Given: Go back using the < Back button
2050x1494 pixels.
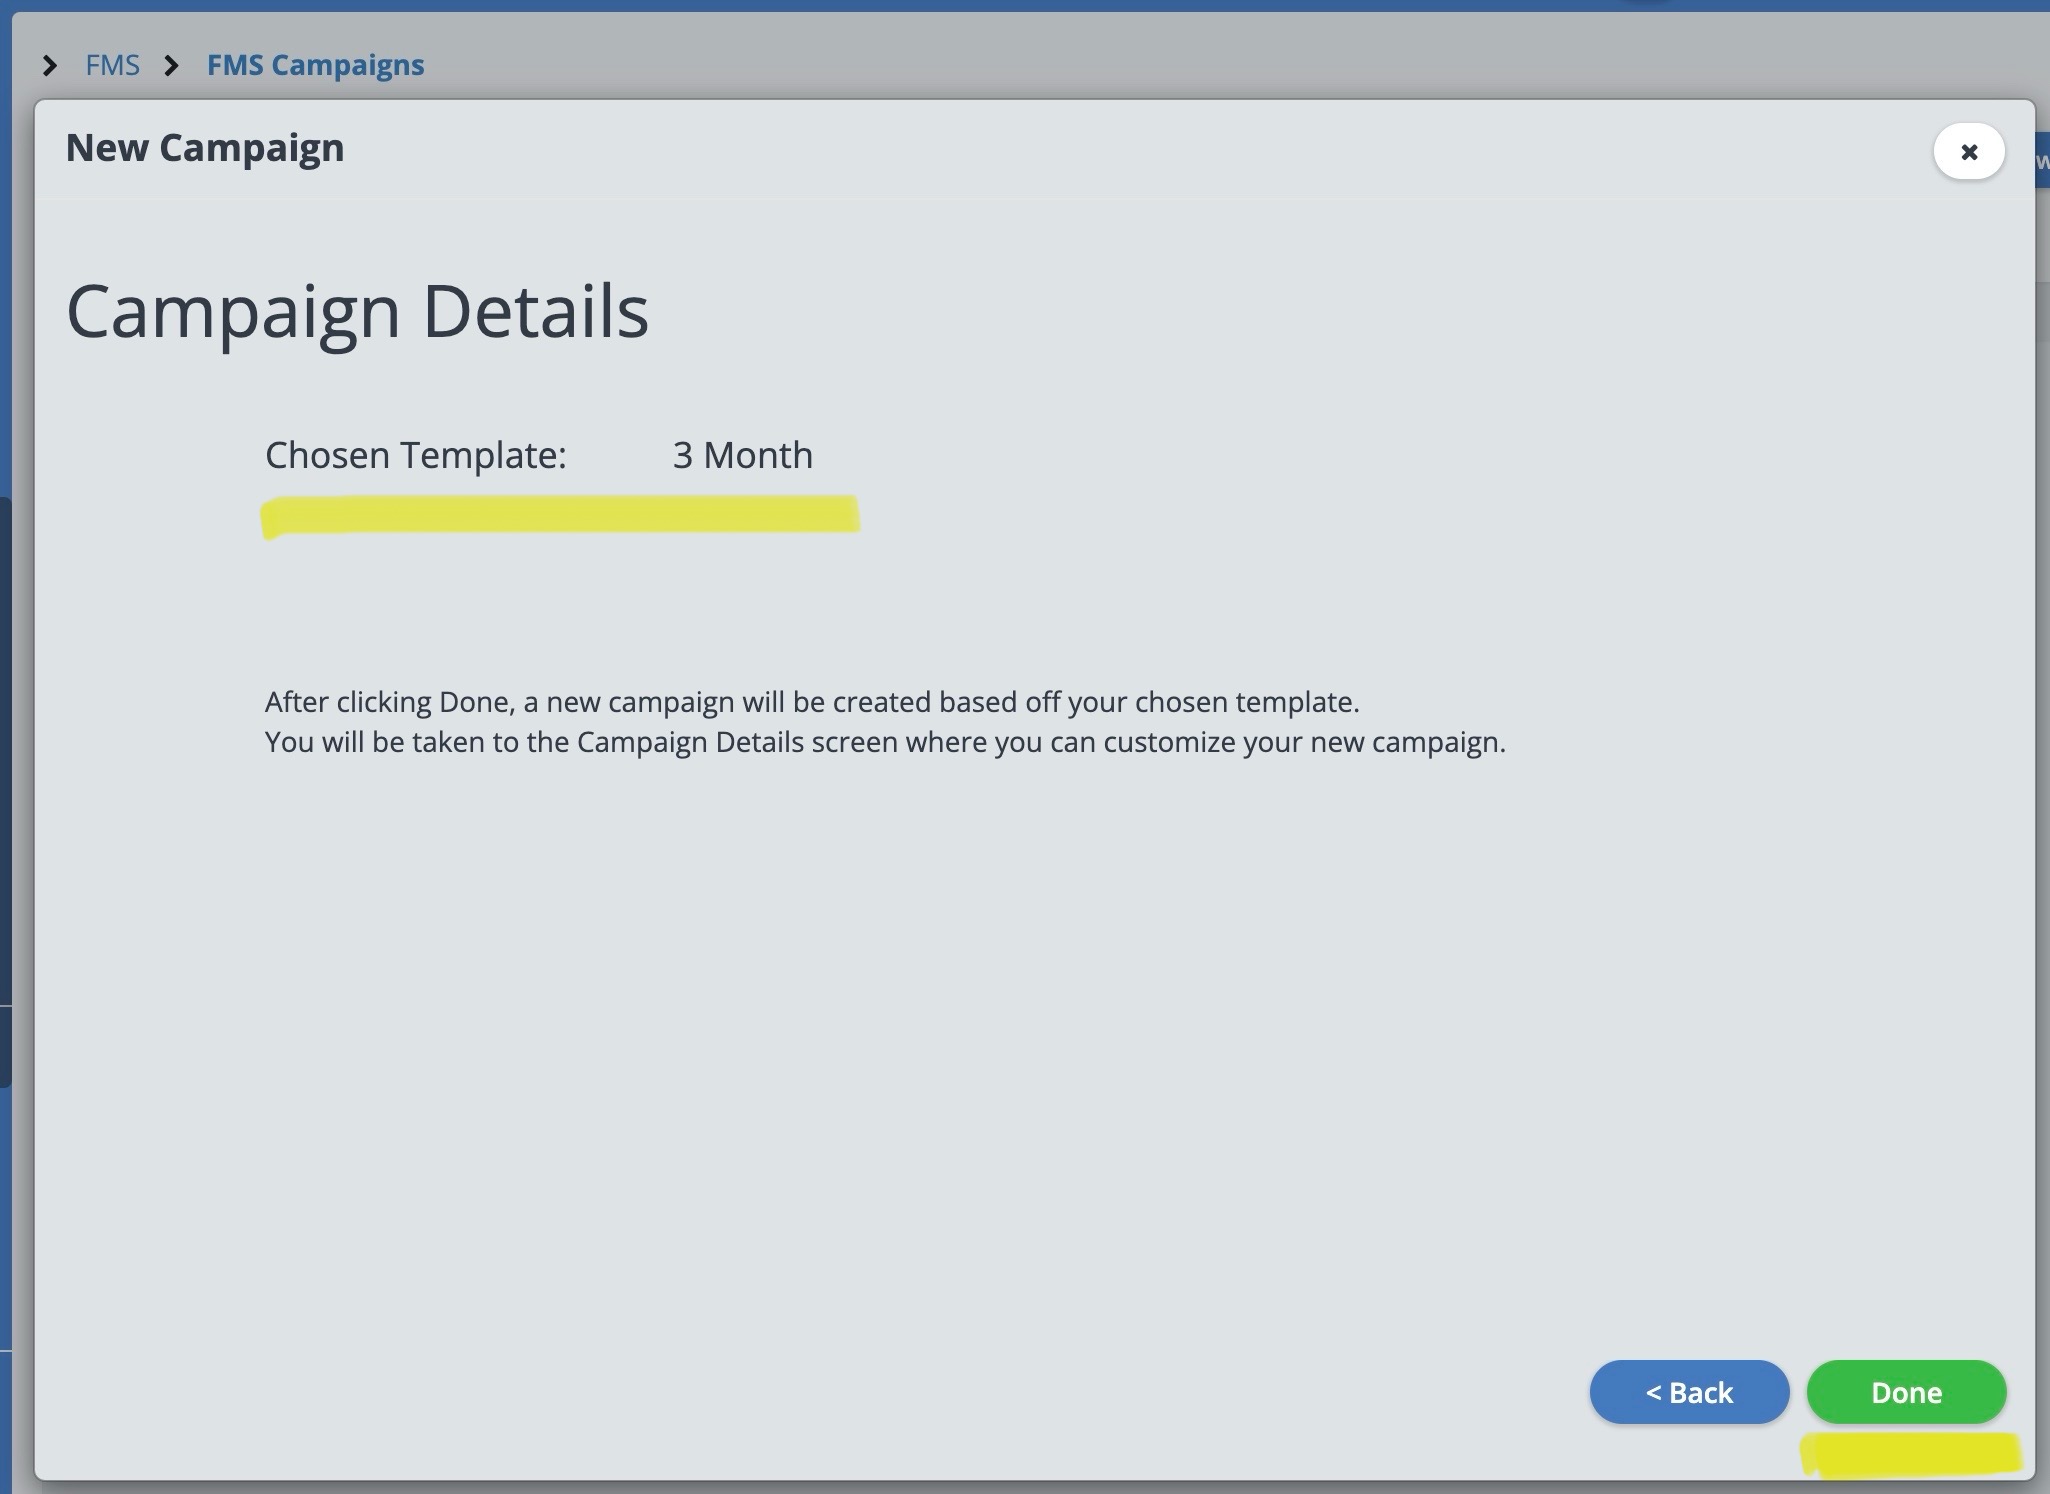Looking at the screenshot, I should tap(1688, 1391).
